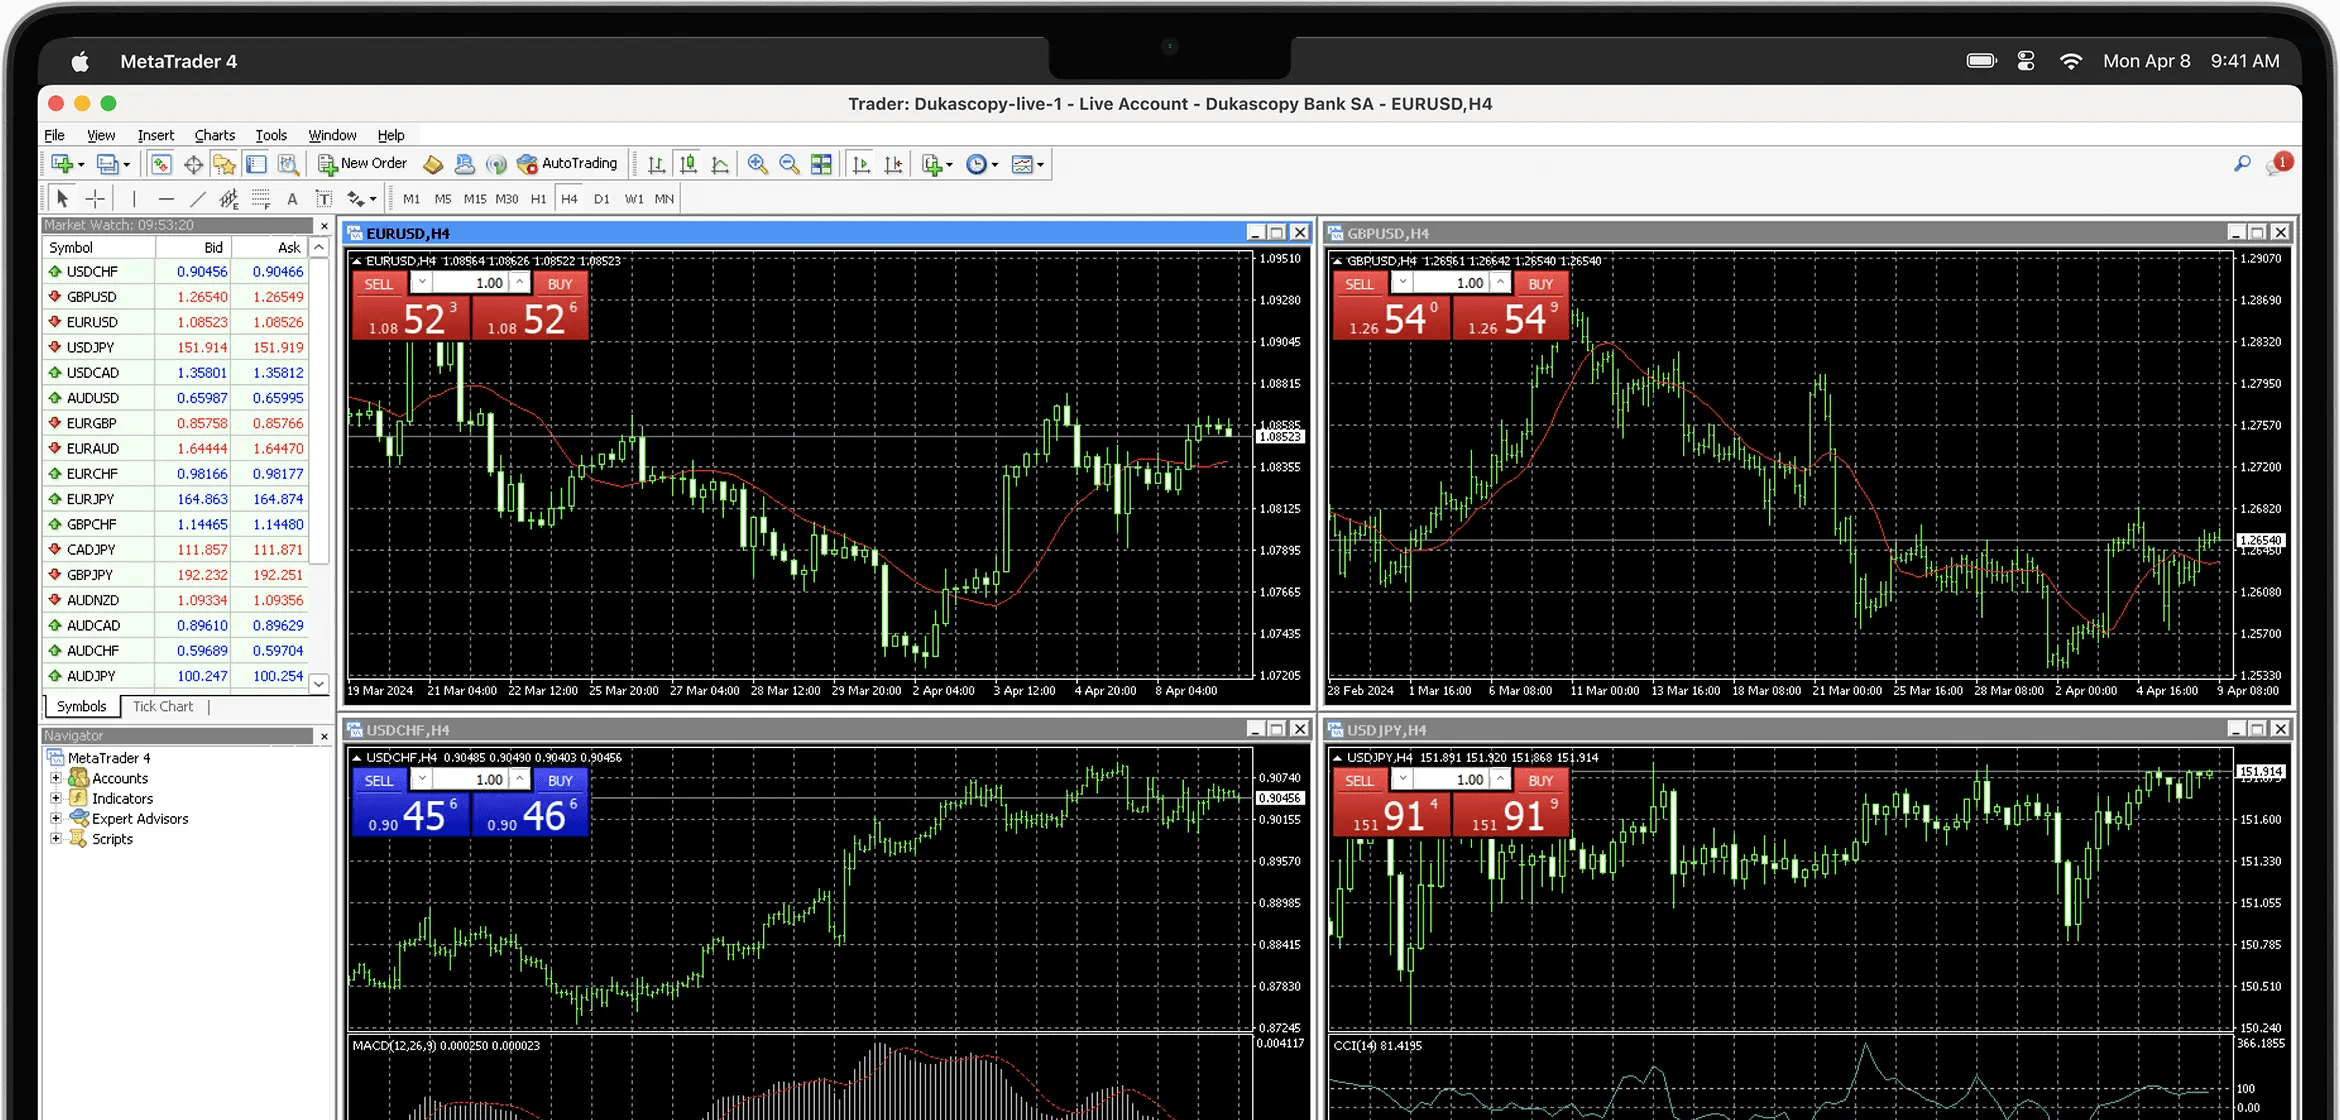Select the Text tool labeled A
This screenshot has width=2340, height=1120.
coord(292,199)
